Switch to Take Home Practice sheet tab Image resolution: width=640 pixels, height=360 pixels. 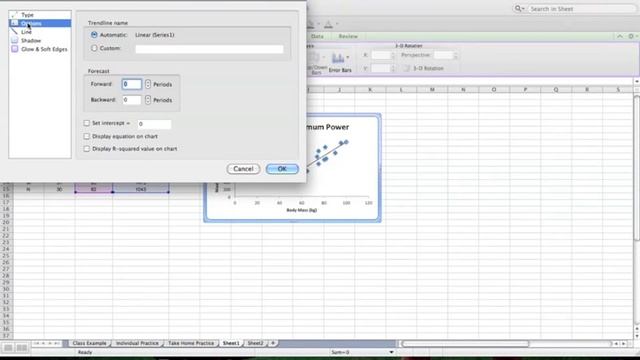pyautogui.click(x=191, y=343)
